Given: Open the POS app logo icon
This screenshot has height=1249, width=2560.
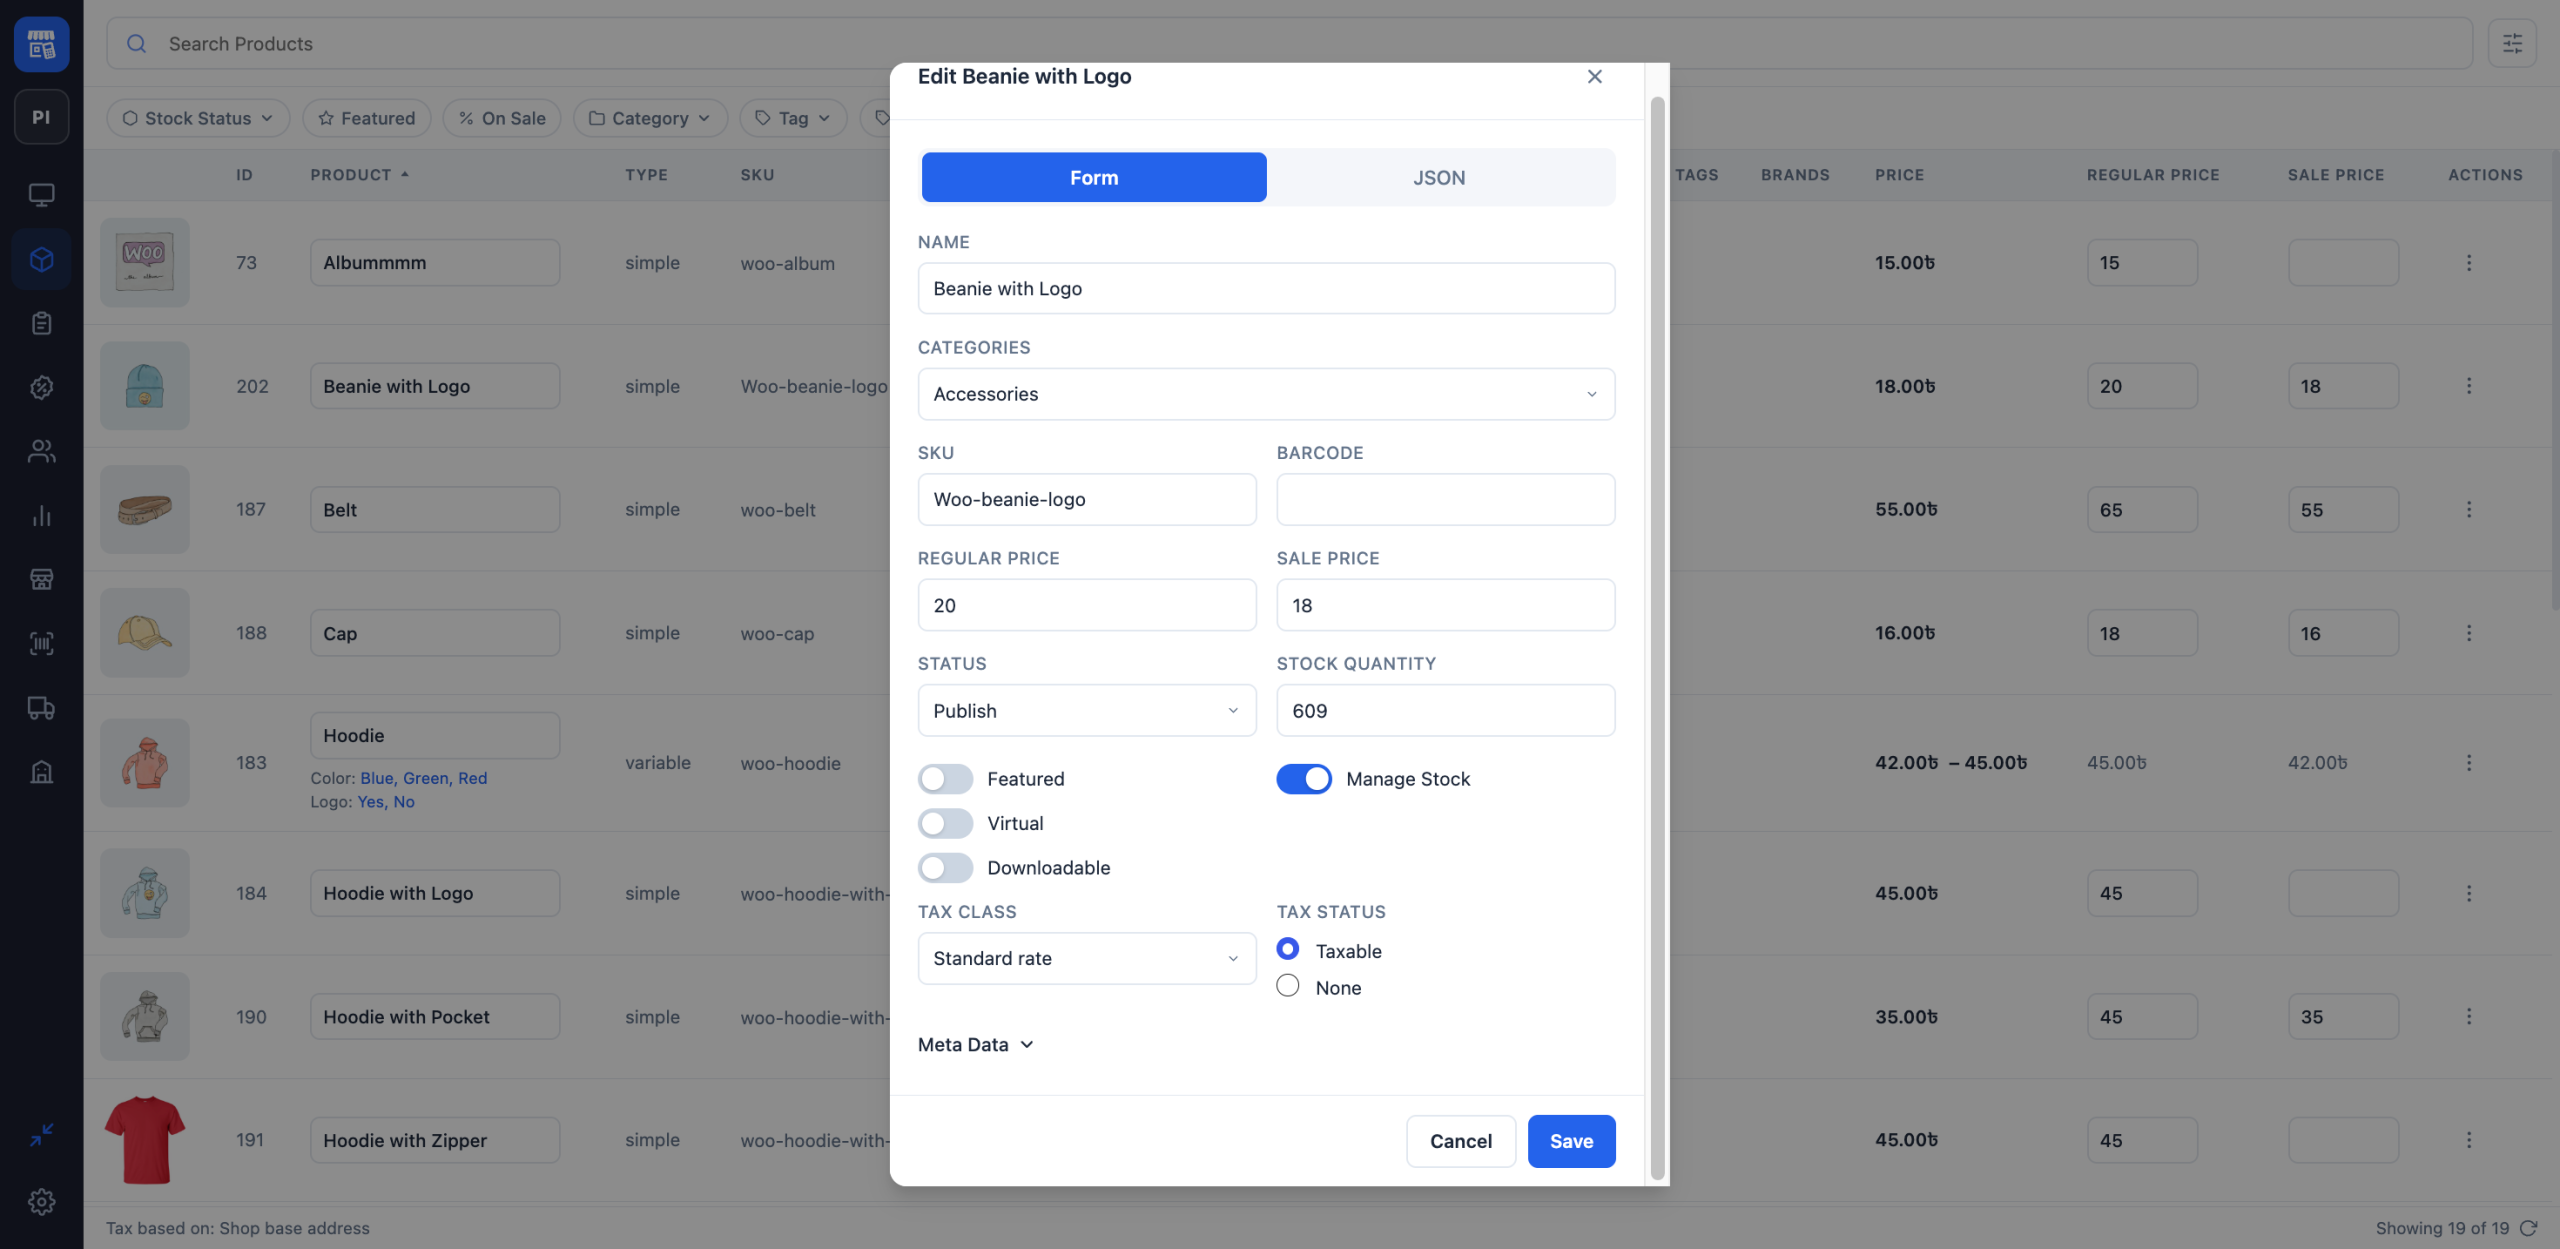Looking at the screenshot, I should (41, 44).
